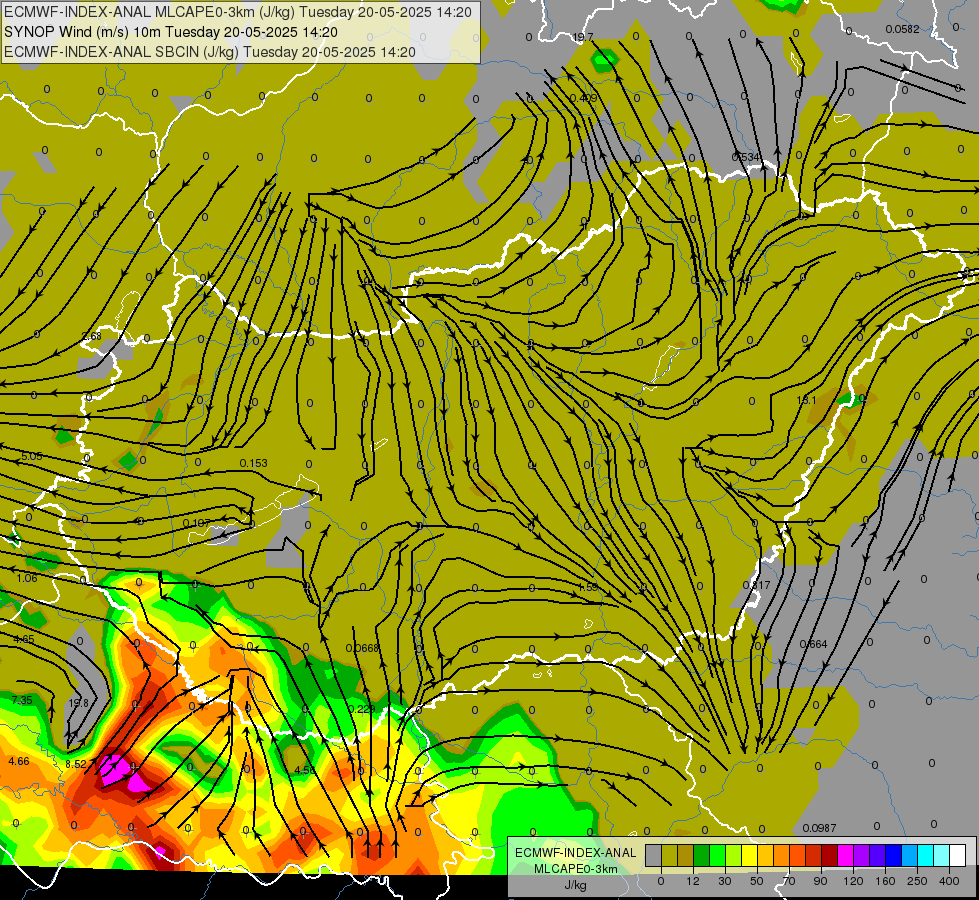This screenshot has height=900, width=979.
Task: Click the SYNOP Wind 10m title line
Action: (x=170, y=32)
